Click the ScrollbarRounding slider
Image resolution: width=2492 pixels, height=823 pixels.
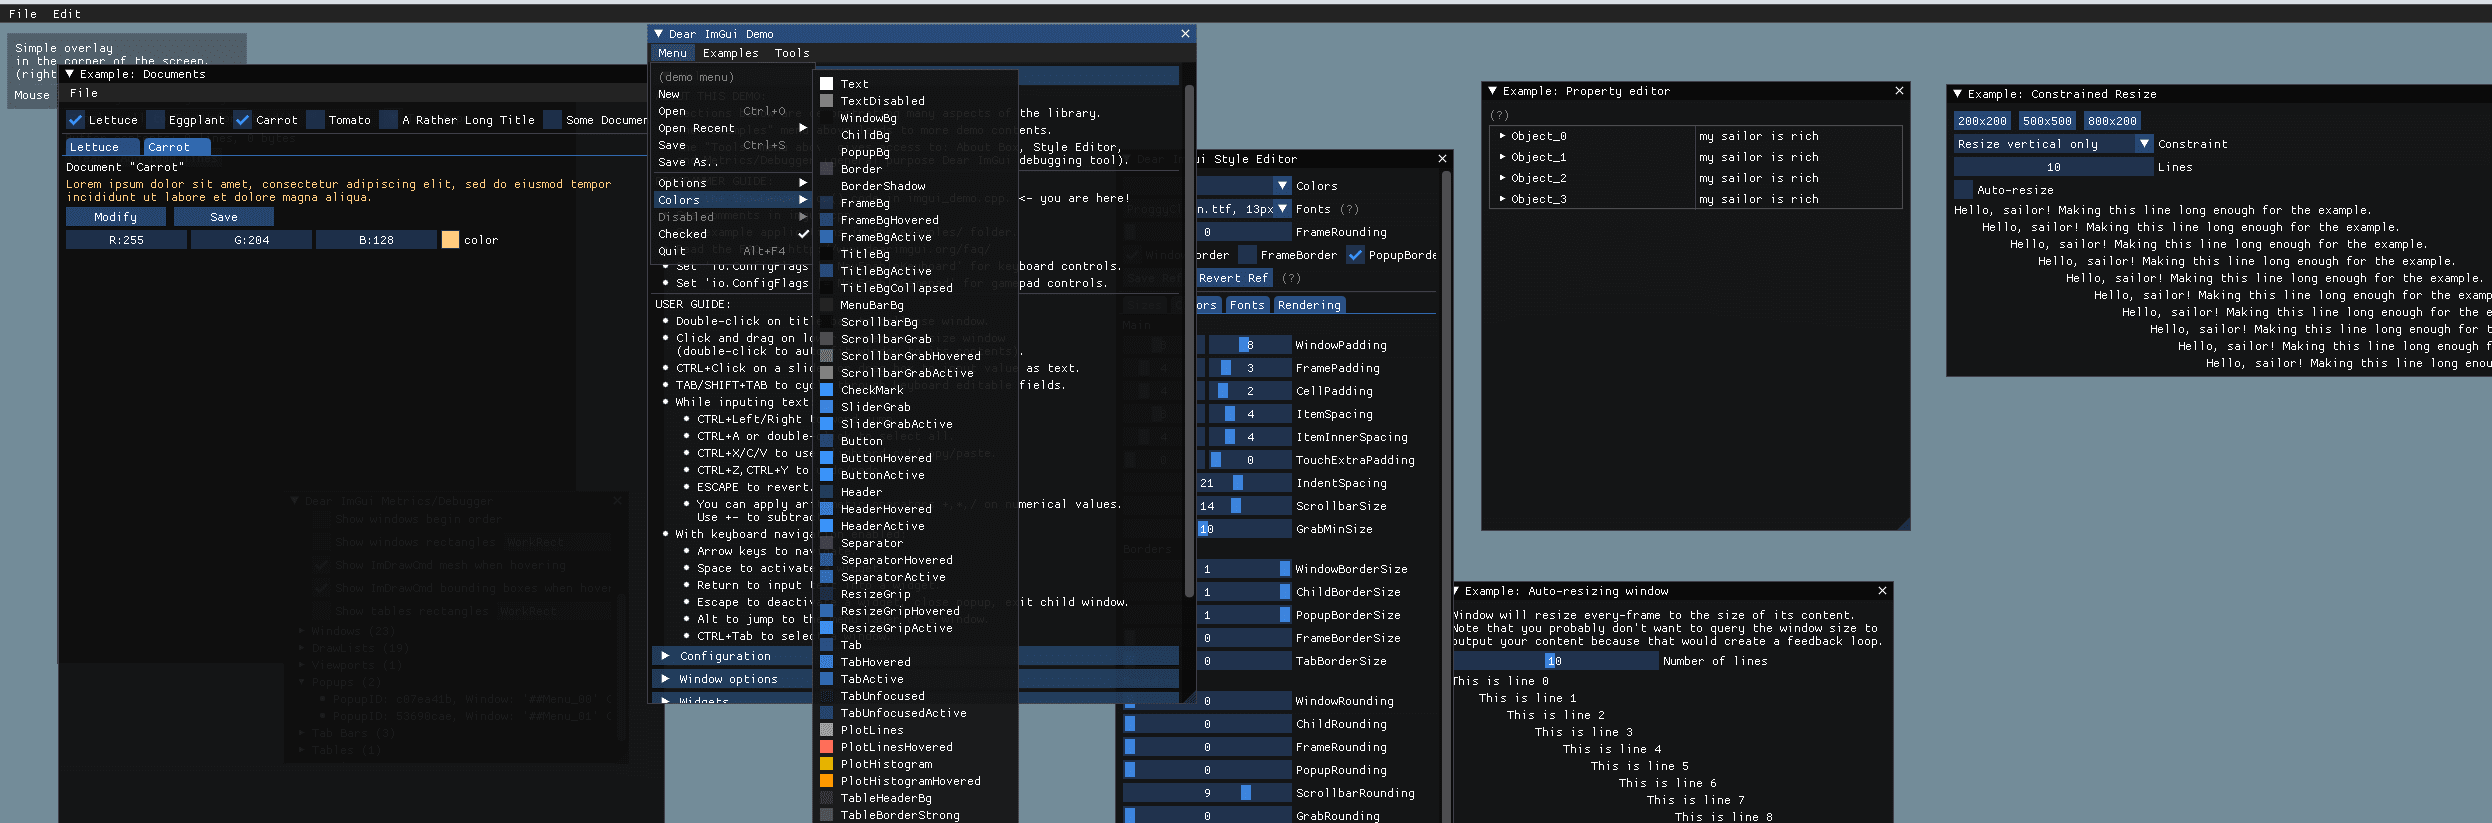pos(1207,793)
